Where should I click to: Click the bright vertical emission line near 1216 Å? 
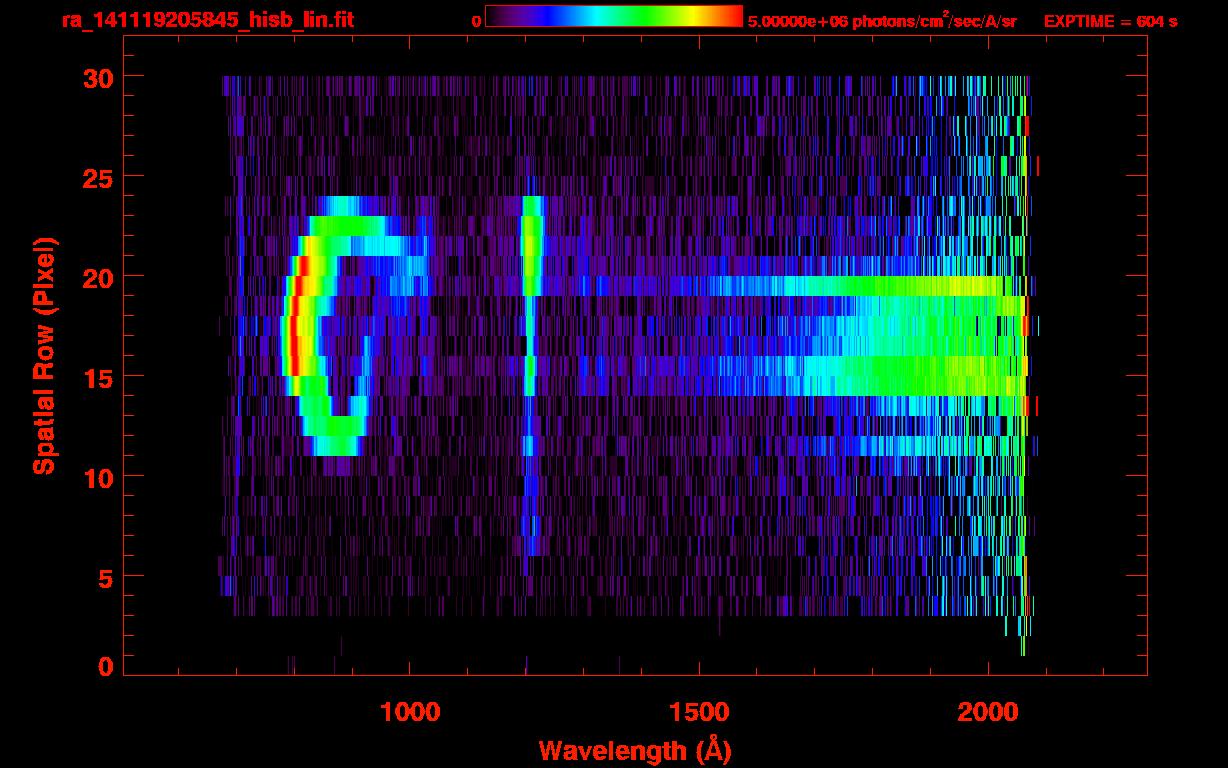[x=531, y=375]
